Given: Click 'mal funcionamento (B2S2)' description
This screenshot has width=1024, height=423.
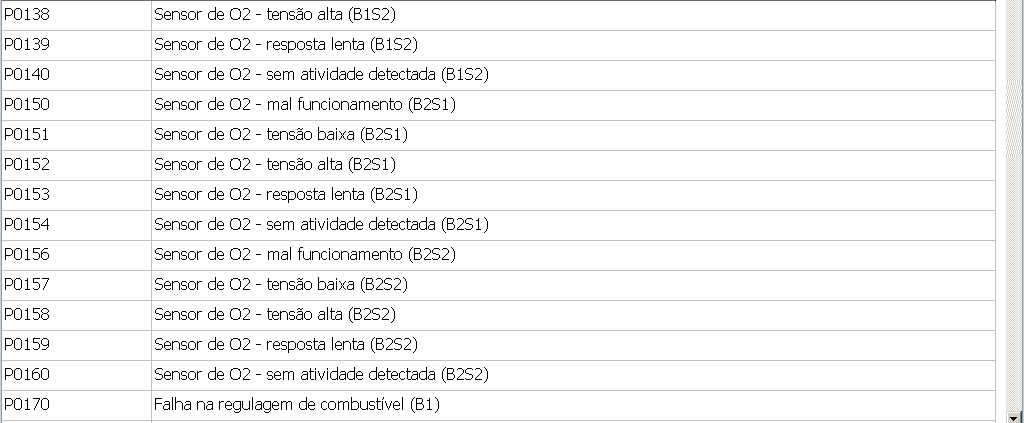Looking at the screenshot, I should [x=305, y=254].
